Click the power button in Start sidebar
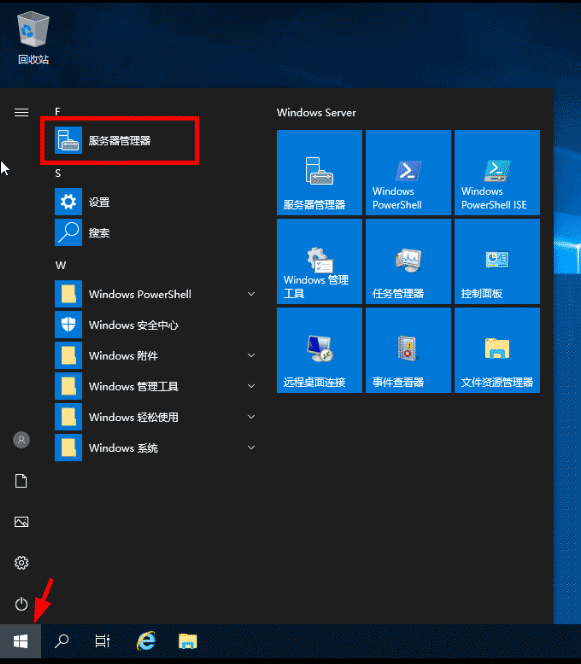The image size is (581, 664). tap(21, 603)
